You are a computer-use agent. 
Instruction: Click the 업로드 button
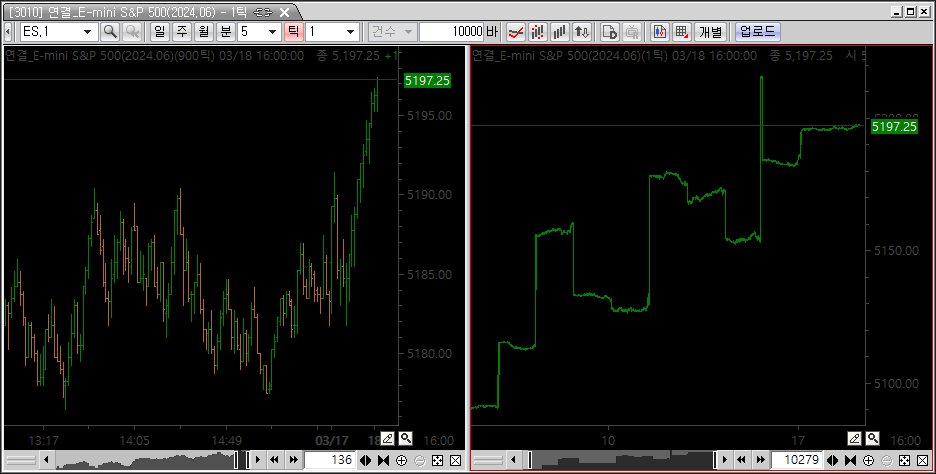click(757, 32)
